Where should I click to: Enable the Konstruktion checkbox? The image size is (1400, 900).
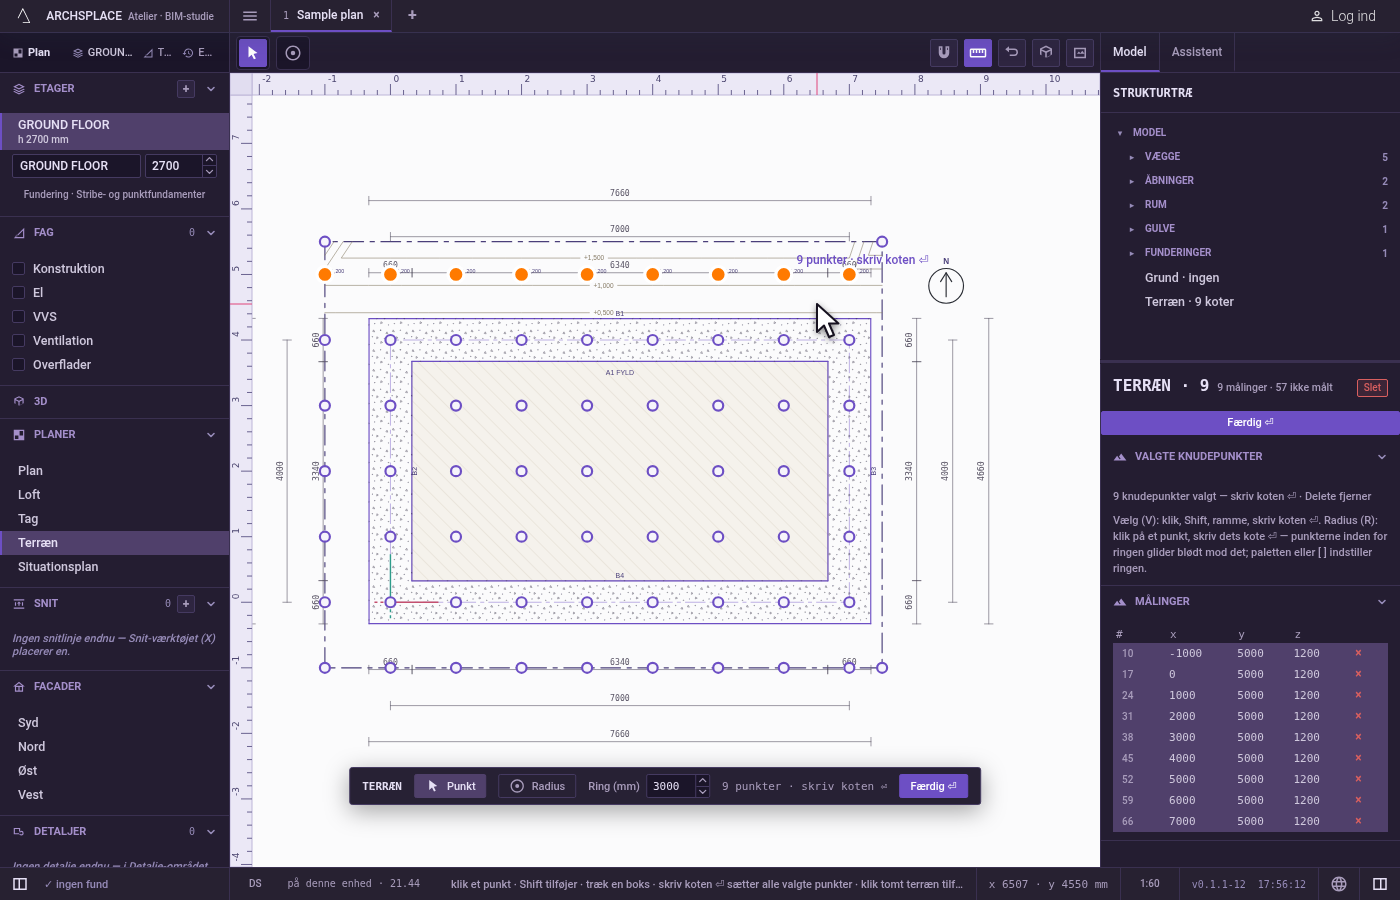click(x=18, y=269)
